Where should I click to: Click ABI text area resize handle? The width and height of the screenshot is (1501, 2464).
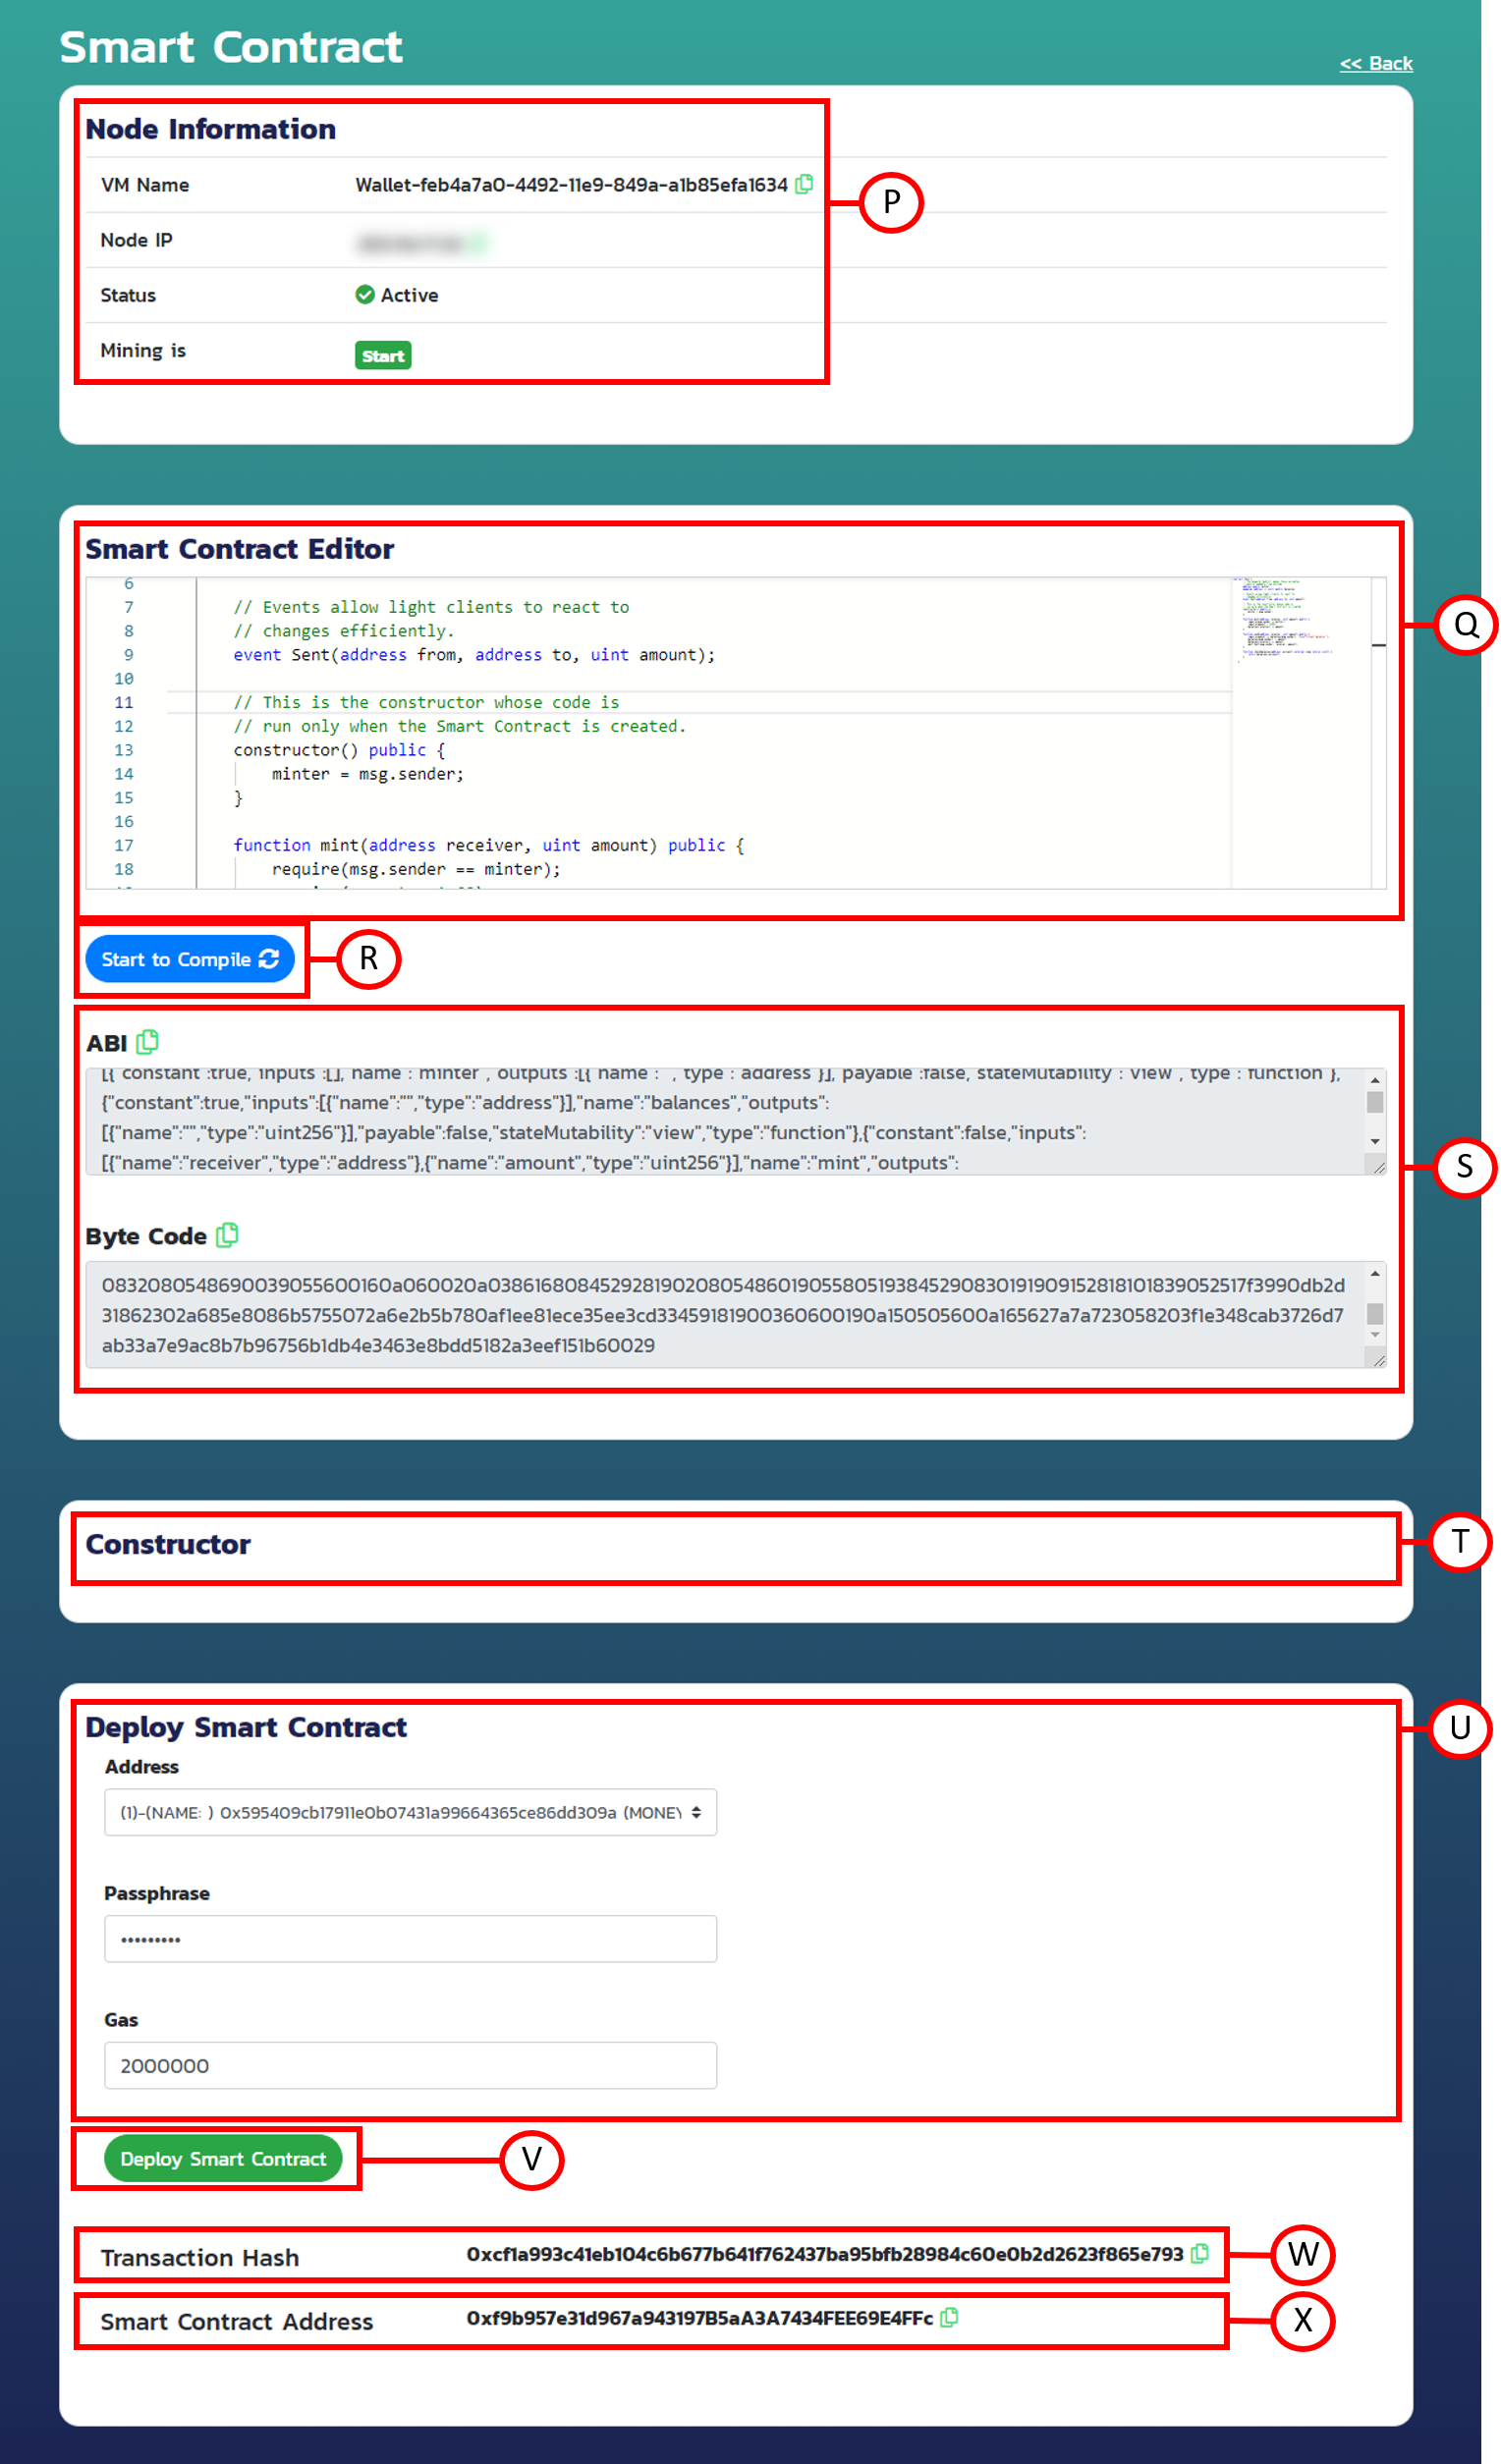[x=1378, y=1167]
